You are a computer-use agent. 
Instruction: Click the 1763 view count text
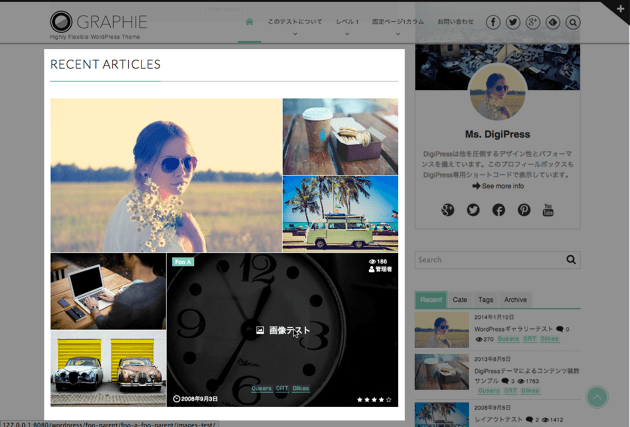[x=528, y=381]
